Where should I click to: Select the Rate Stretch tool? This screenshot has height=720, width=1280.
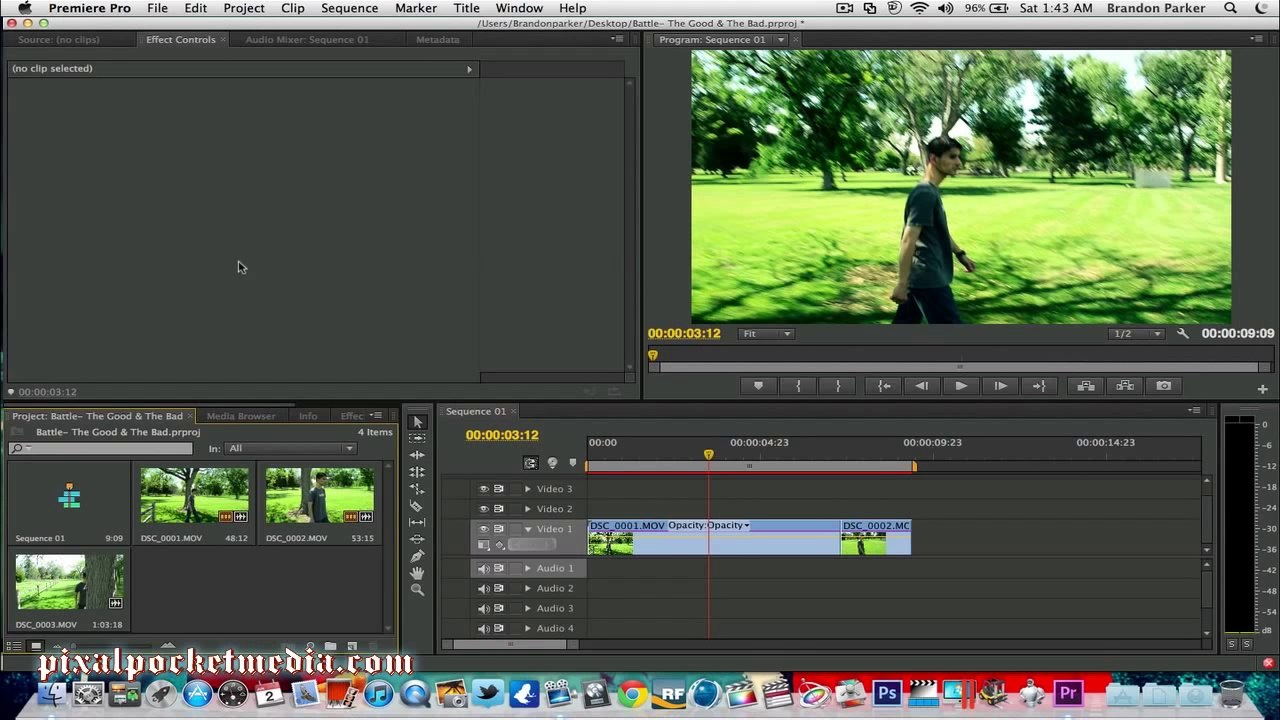[x=418, y=489]
